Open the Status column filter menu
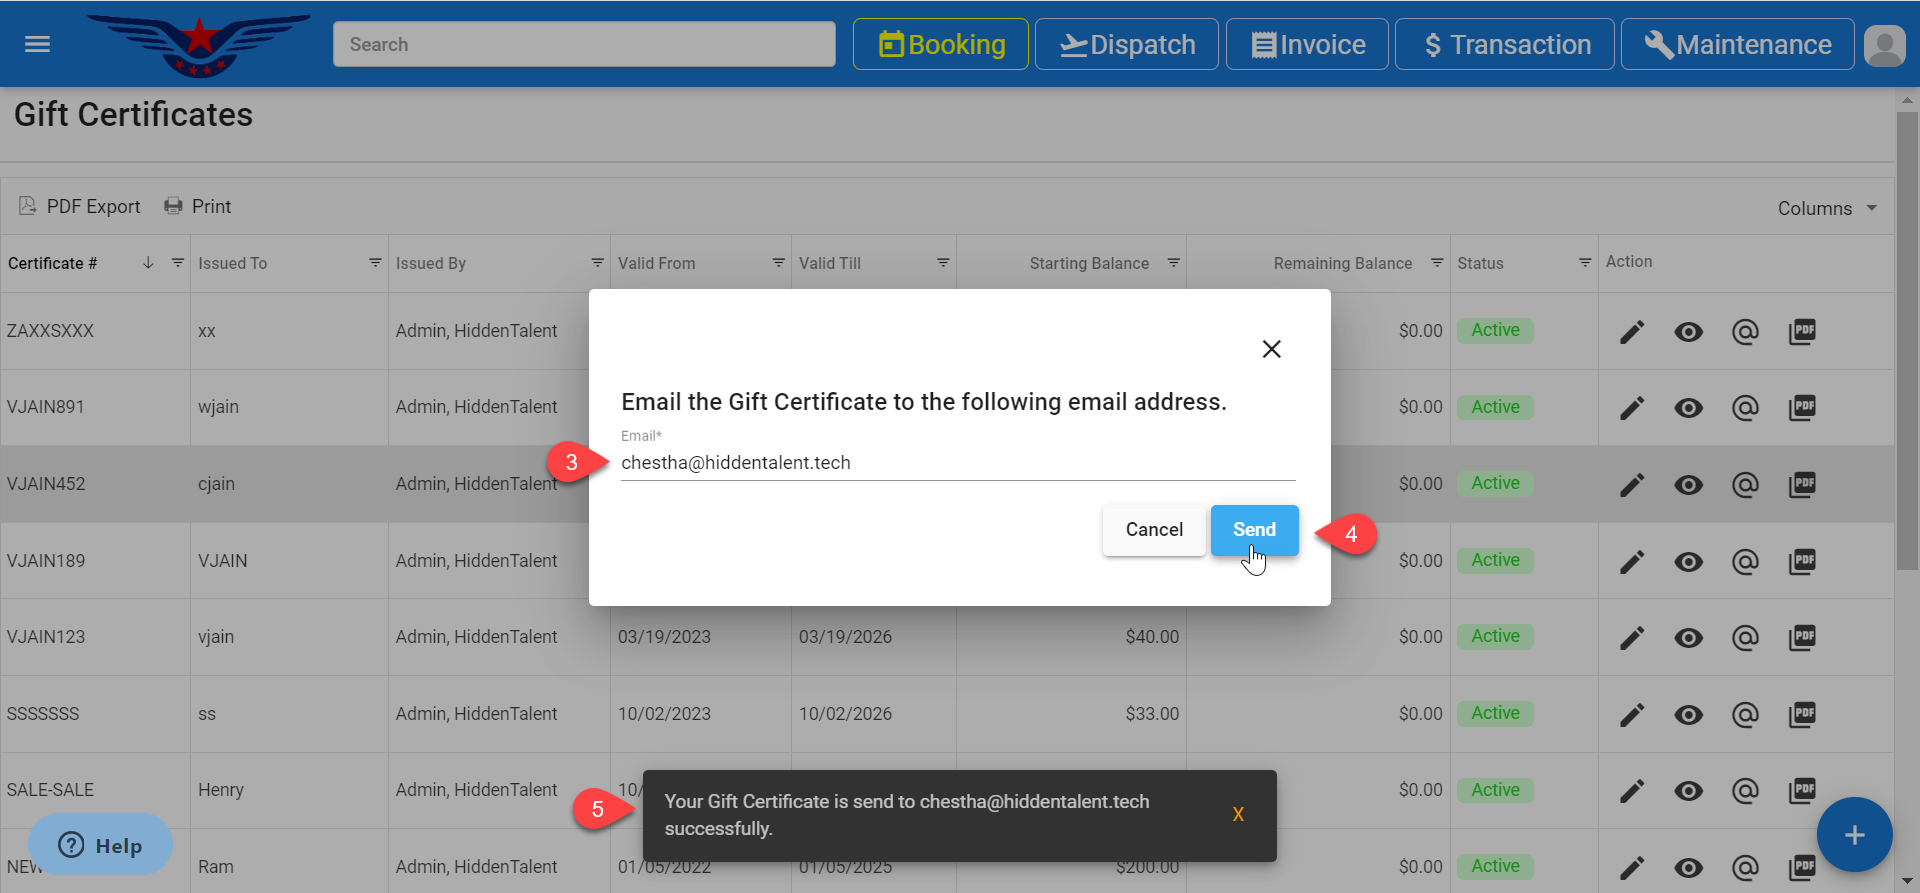Viewport: 1920px width, 893px height. coord(1584,263)
